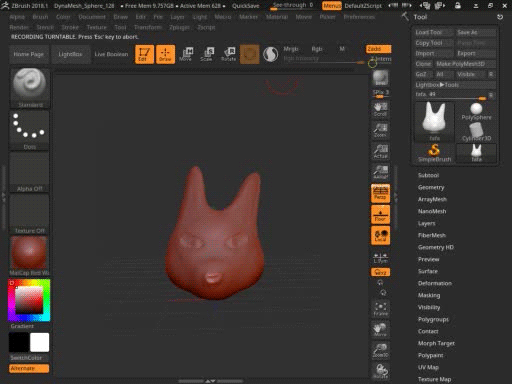The width and height of the screenshot is (512, 384).
Task: Adjust the See-through slider
Action: pos(293,6)
